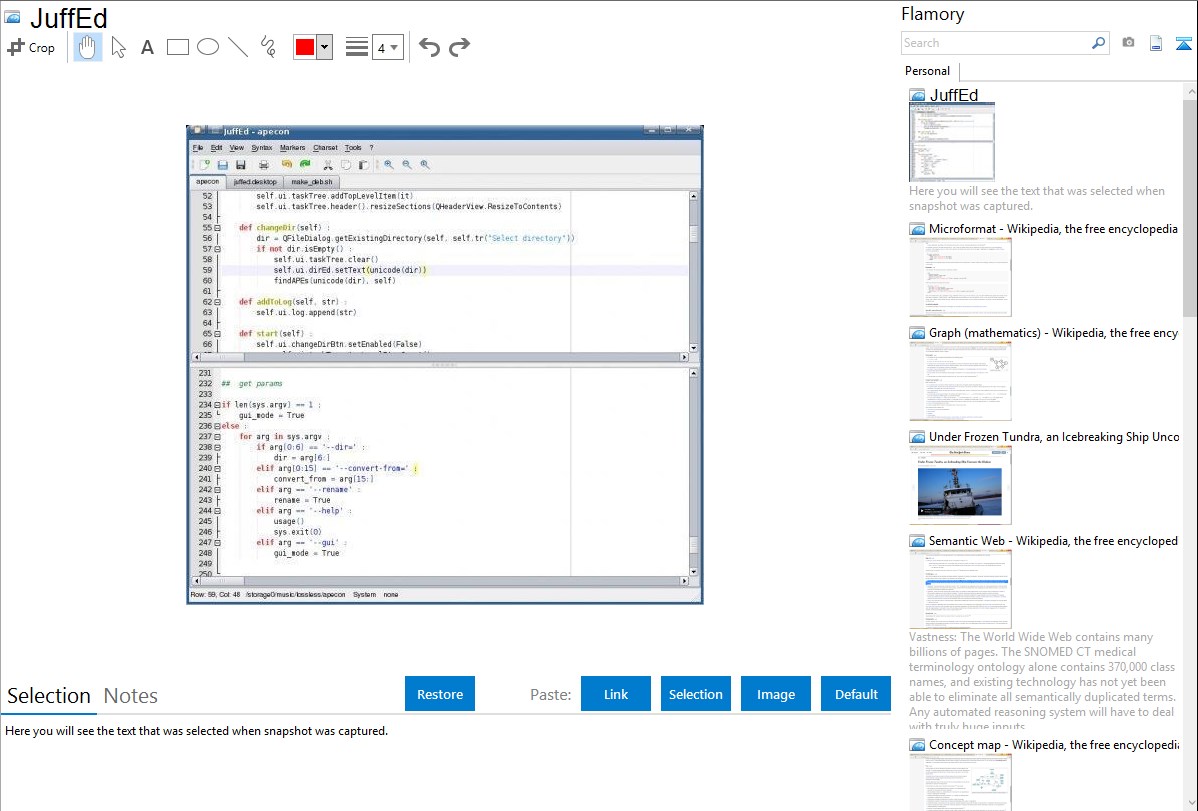Click the floppy save icon in JuffEd snapshot
This screenshot has height=811, width=1198.
(x=241, y=164)
